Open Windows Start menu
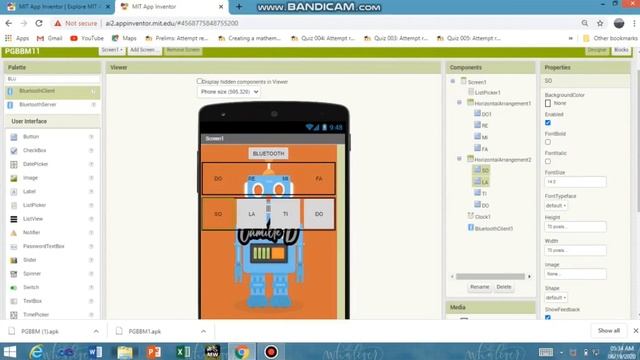This screenshot has width=640, height=360. [x=9, y=352]
